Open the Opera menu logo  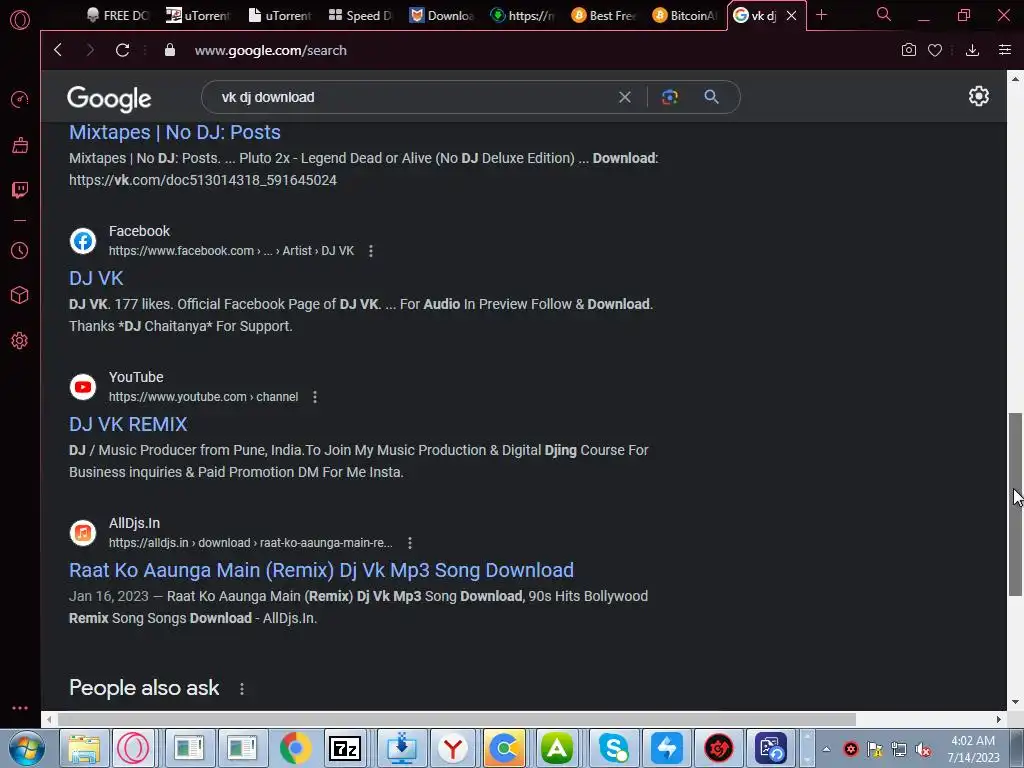(20, 20)
